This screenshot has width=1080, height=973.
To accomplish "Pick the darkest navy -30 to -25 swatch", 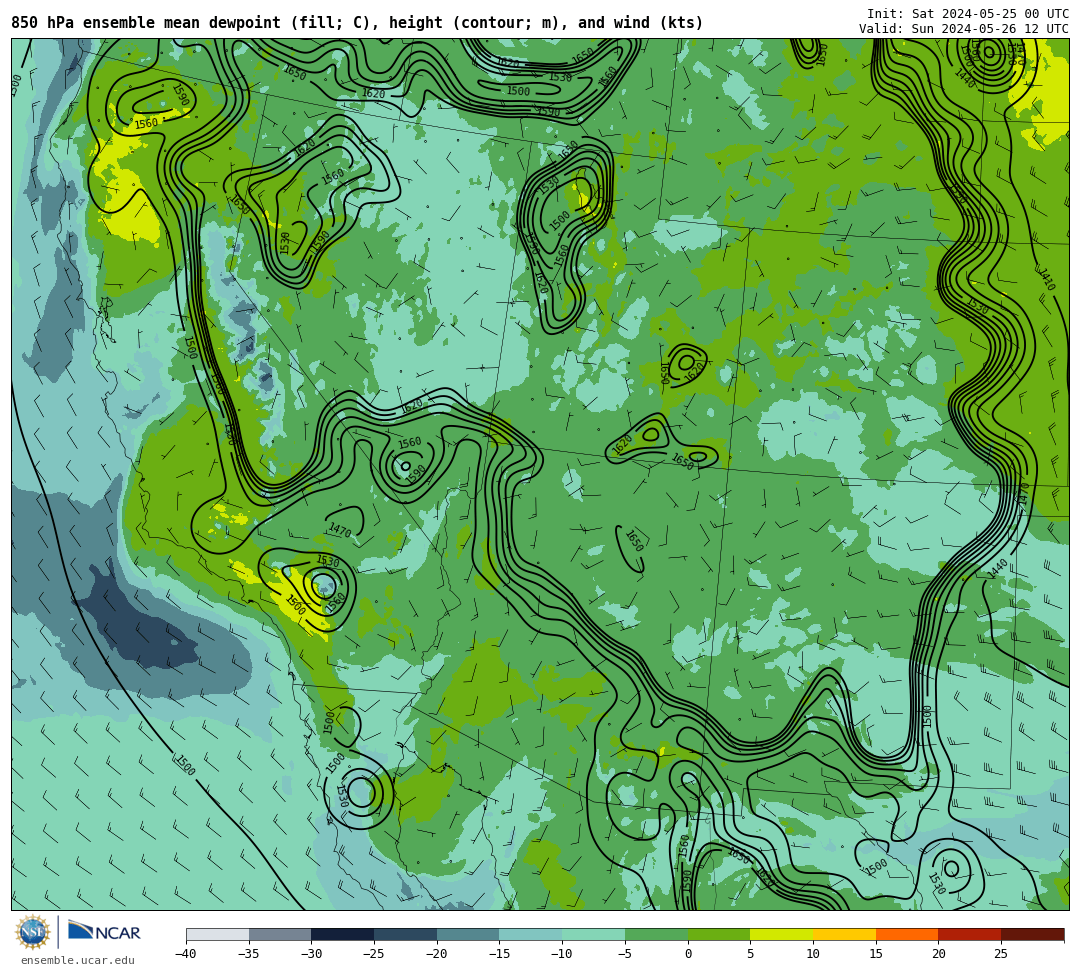I will pos(342,934).
